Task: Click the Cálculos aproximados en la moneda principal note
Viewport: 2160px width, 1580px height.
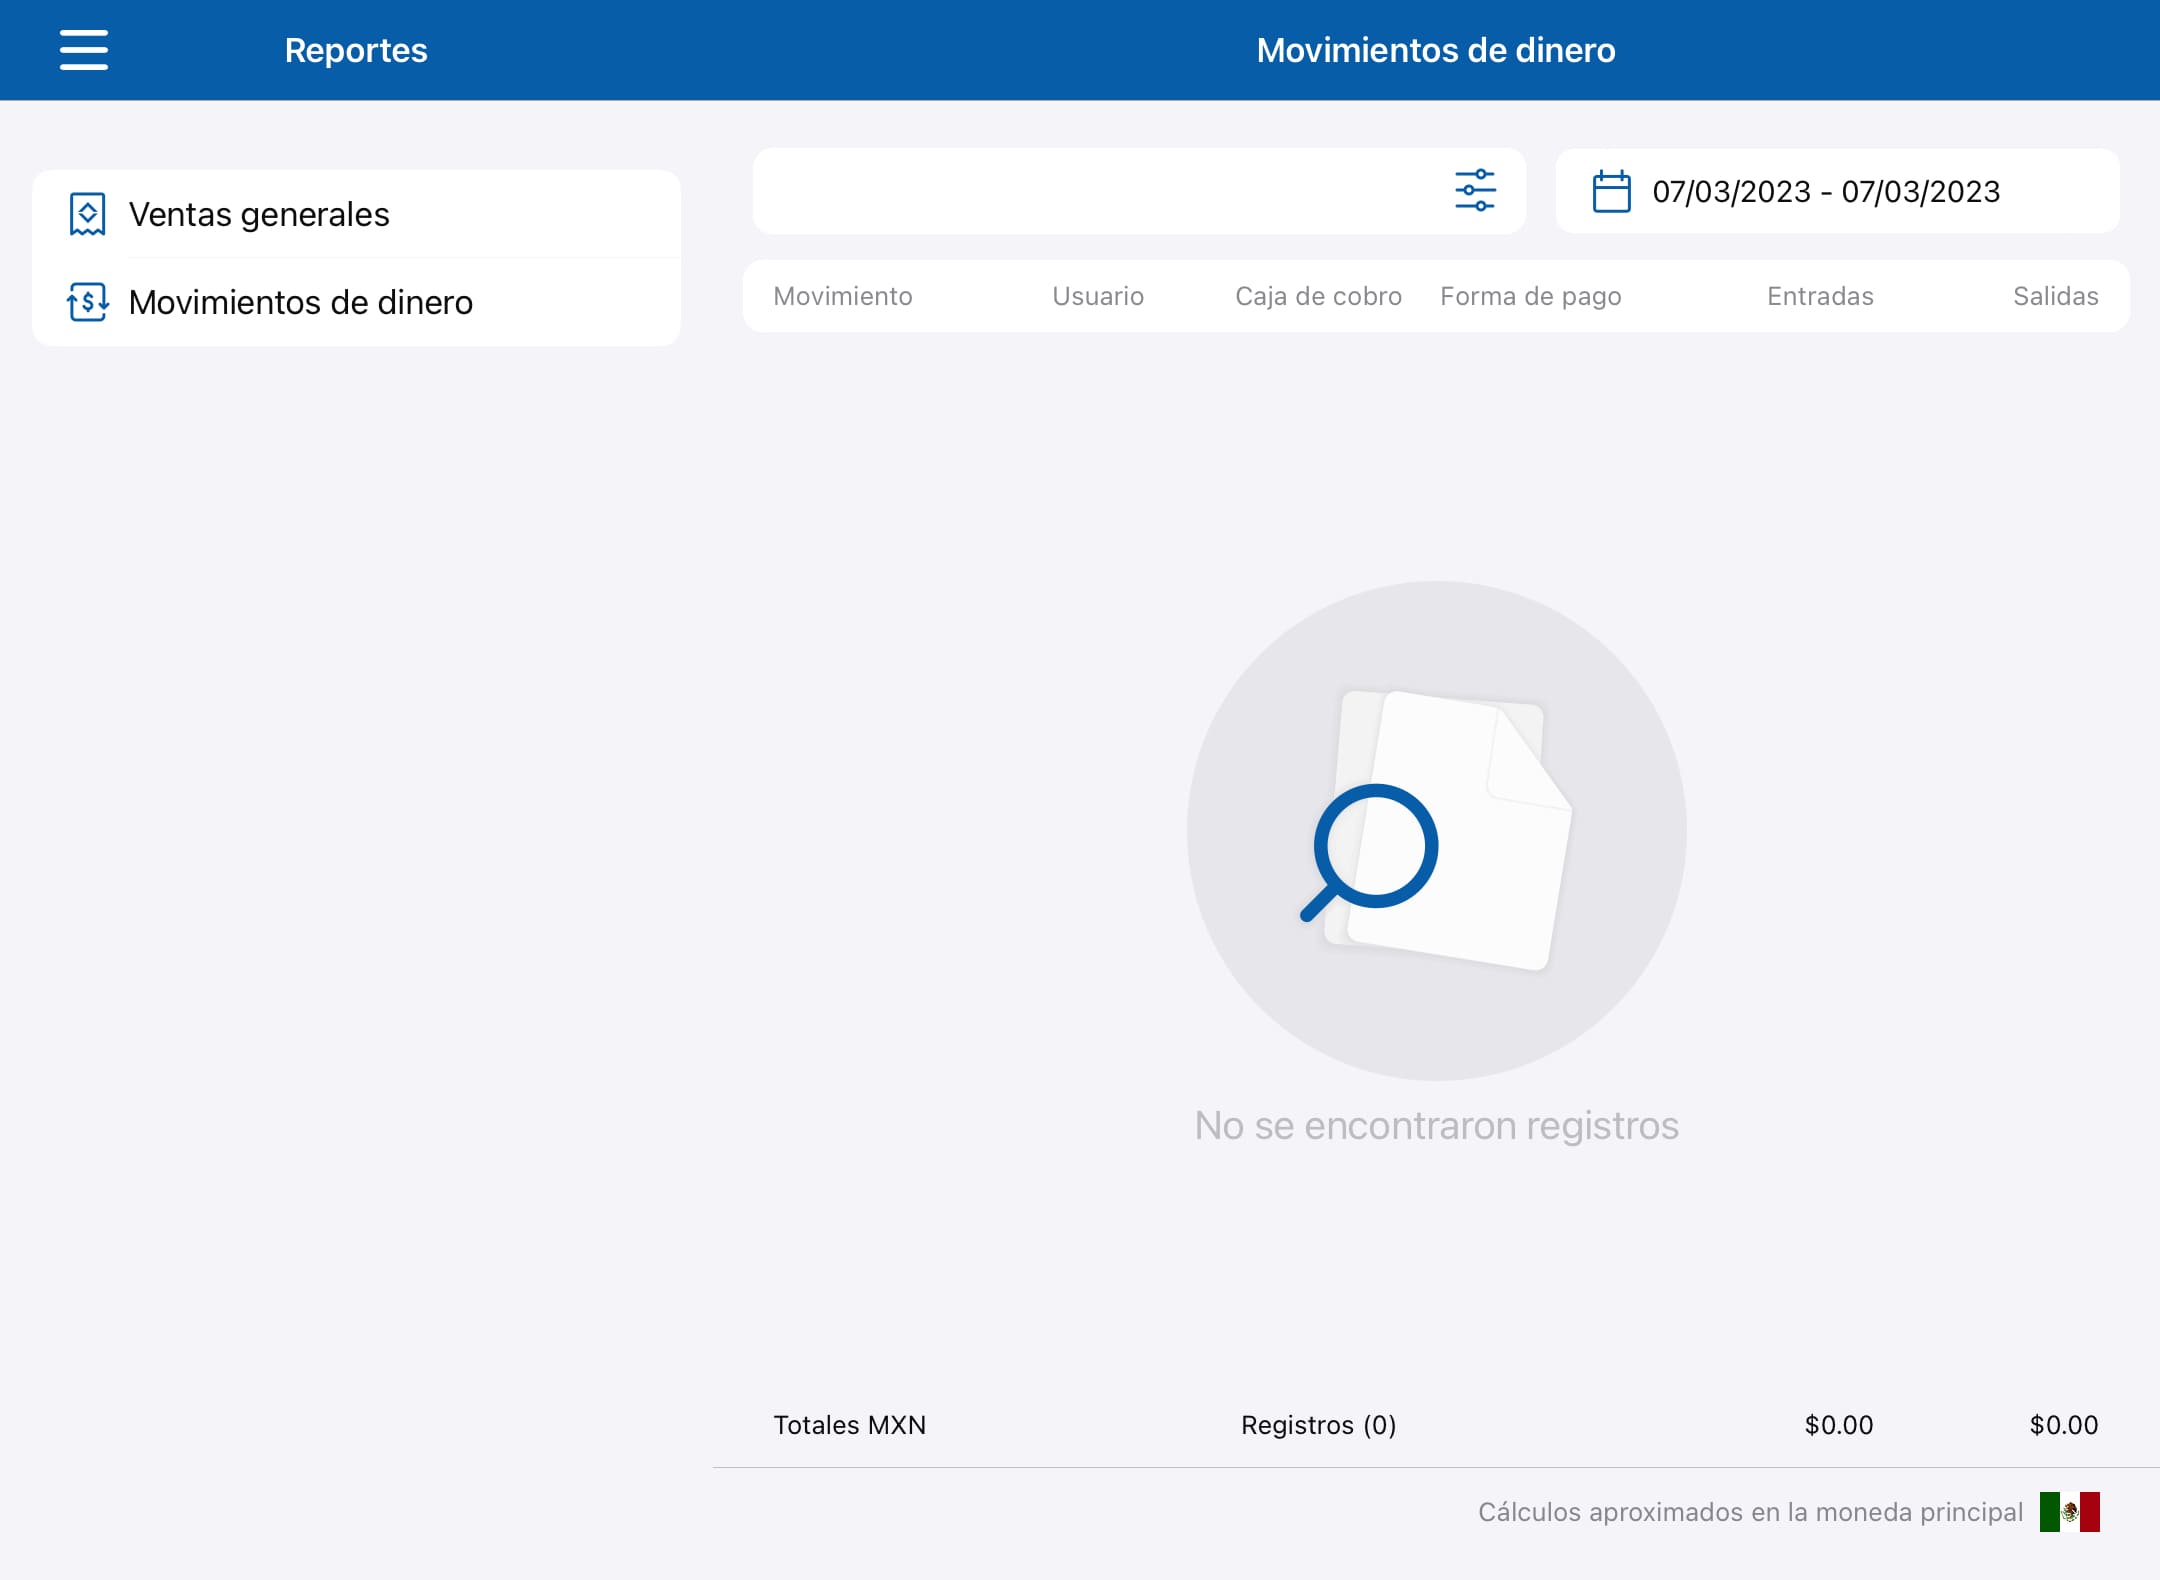Action: click(1750, 1512)
